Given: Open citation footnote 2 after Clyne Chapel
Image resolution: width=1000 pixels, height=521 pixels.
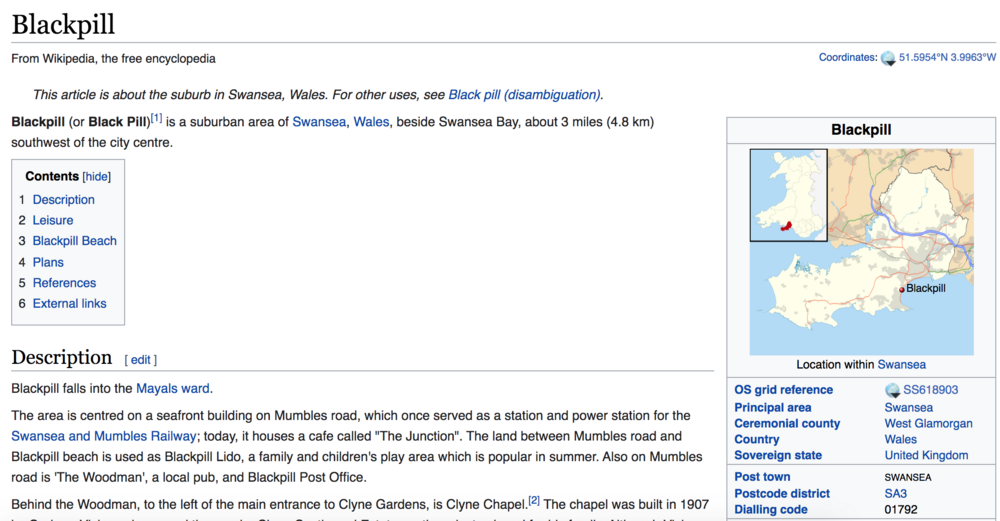Looking at the screenshot, I should click(534, 501).
